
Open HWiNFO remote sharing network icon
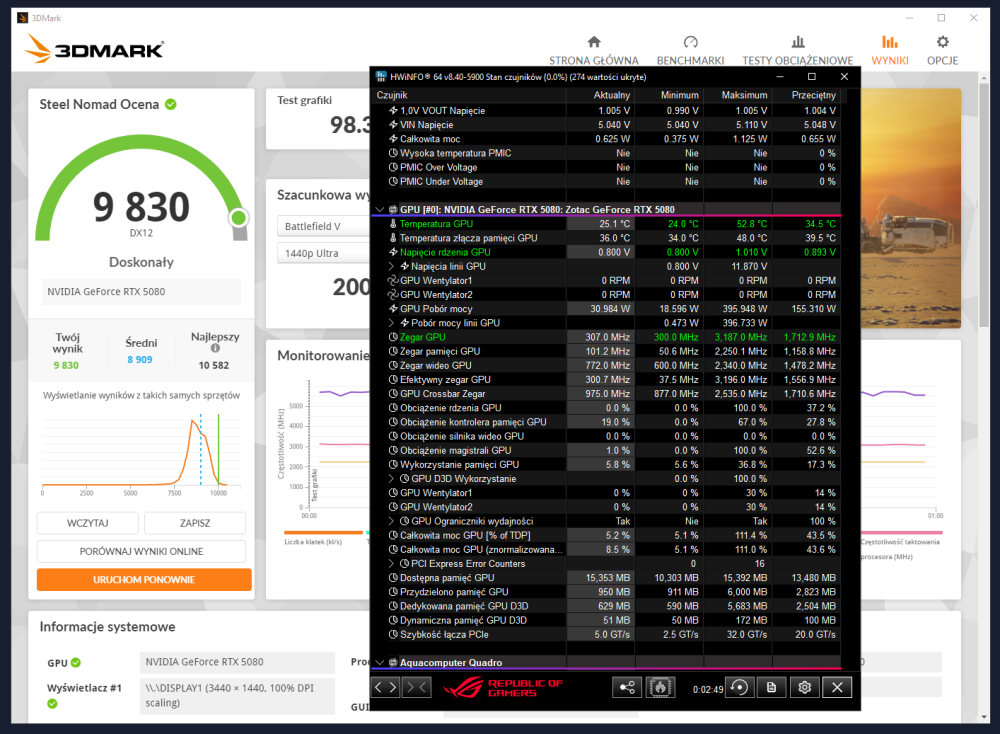click(628, 687)
